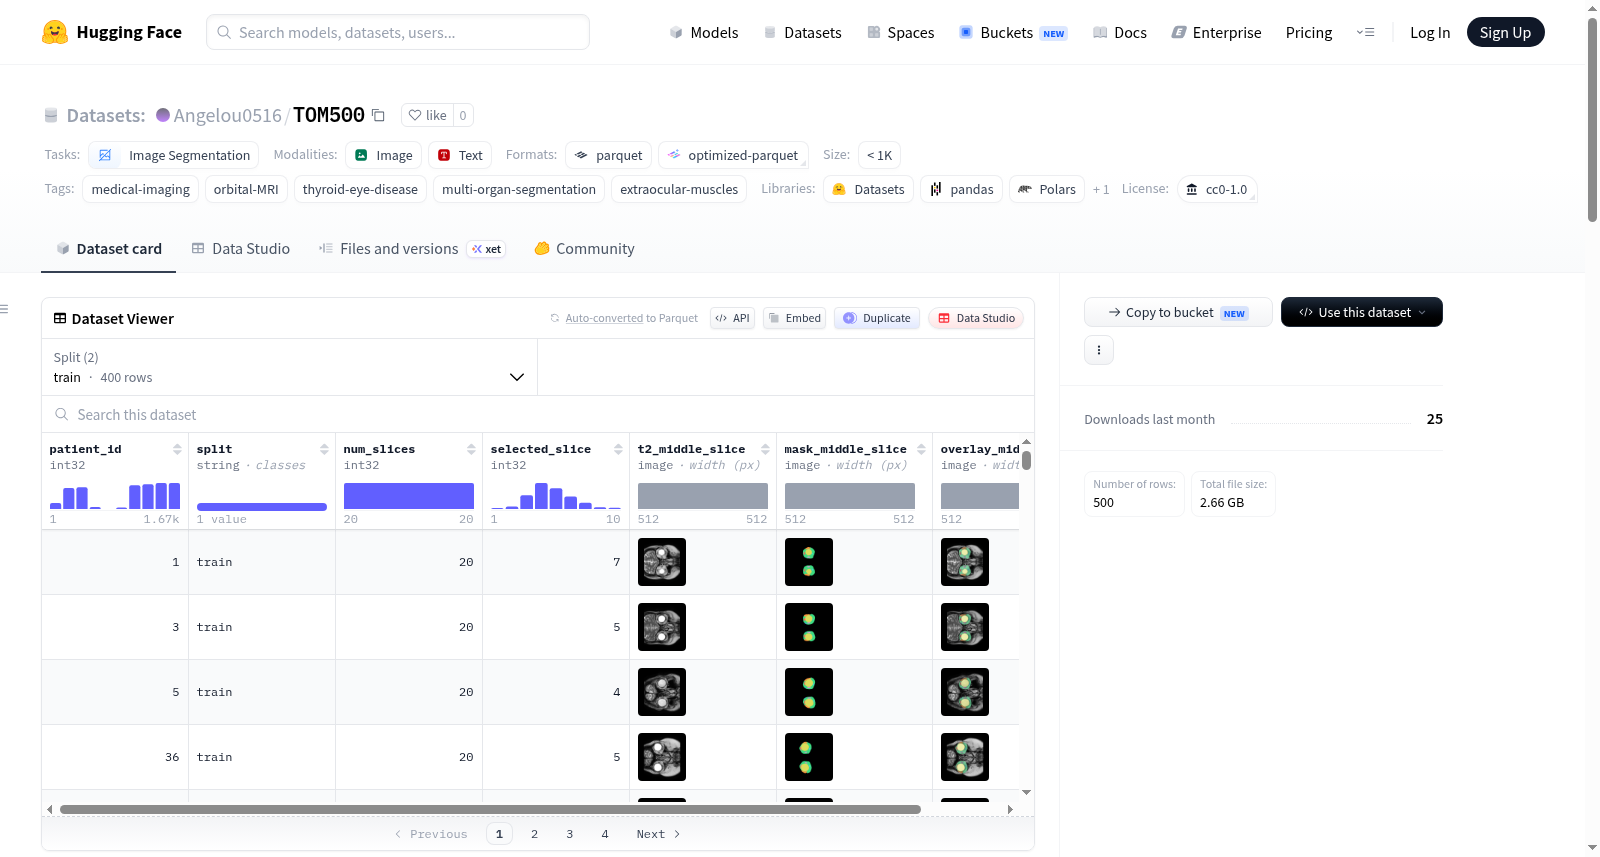Click the heart like button
This screenshot has height=857, width=1600.
click(x=427, y=115)
